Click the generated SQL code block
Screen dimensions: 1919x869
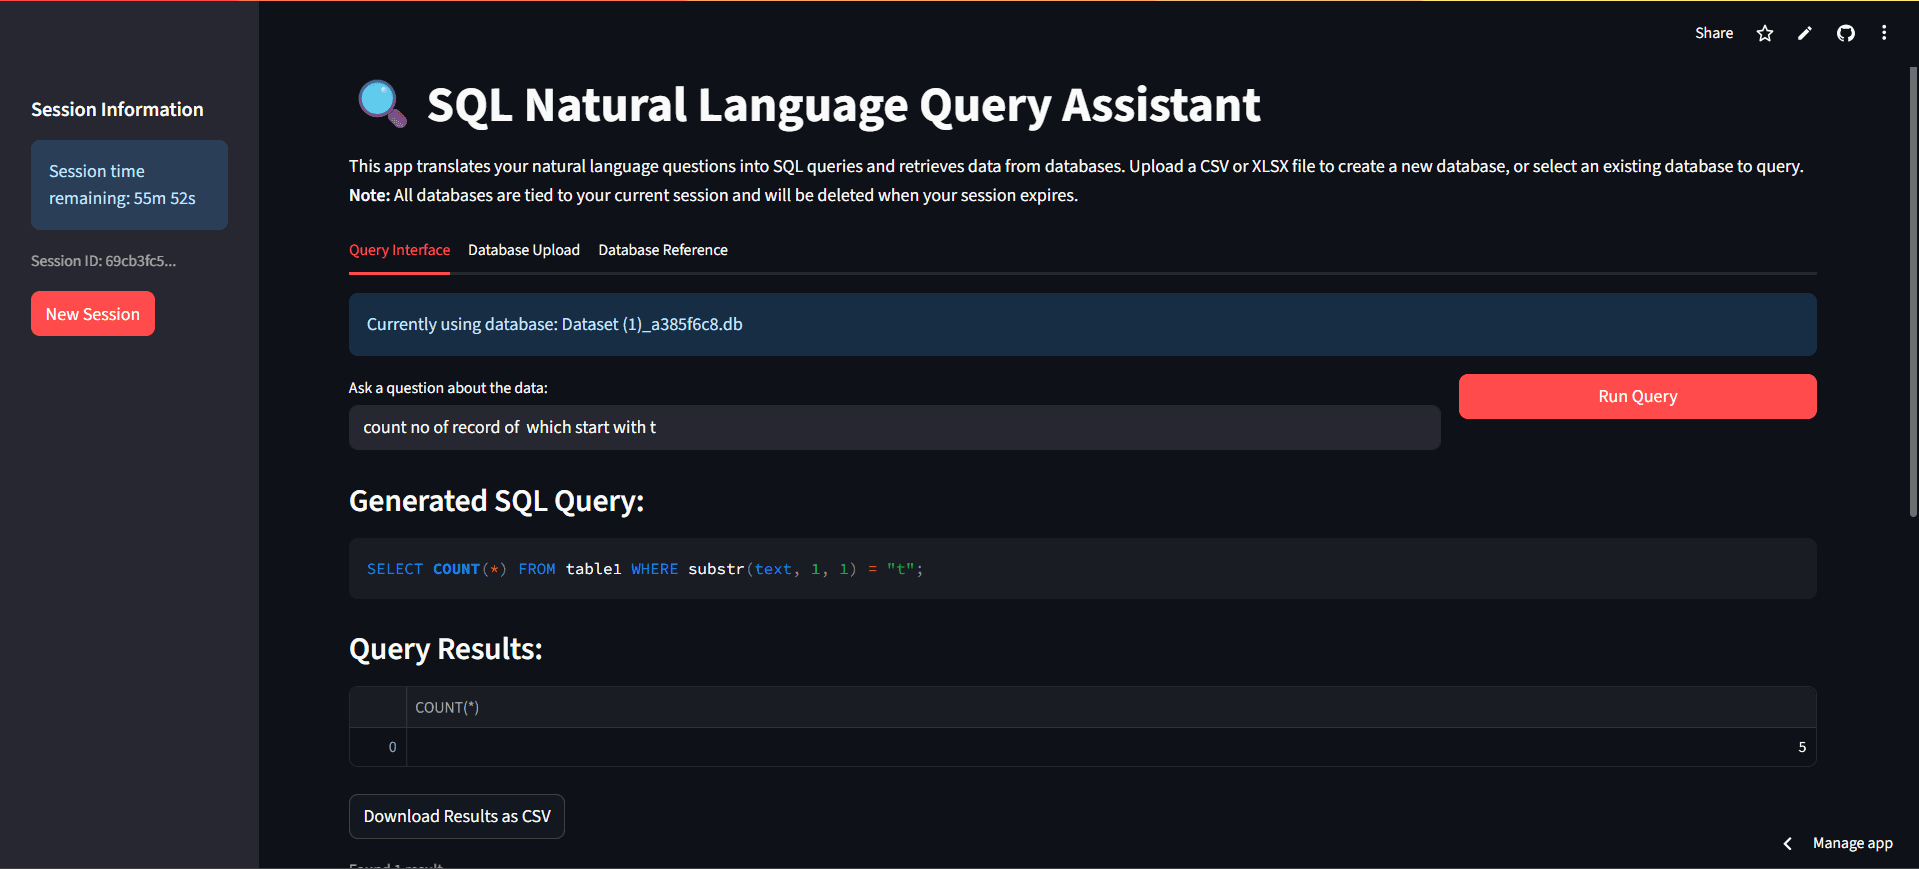(x=1082, y=569)
